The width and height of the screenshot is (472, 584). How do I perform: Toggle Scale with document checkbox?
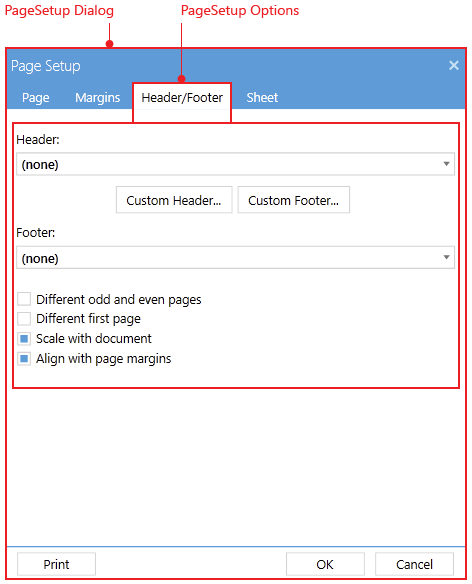24,339
